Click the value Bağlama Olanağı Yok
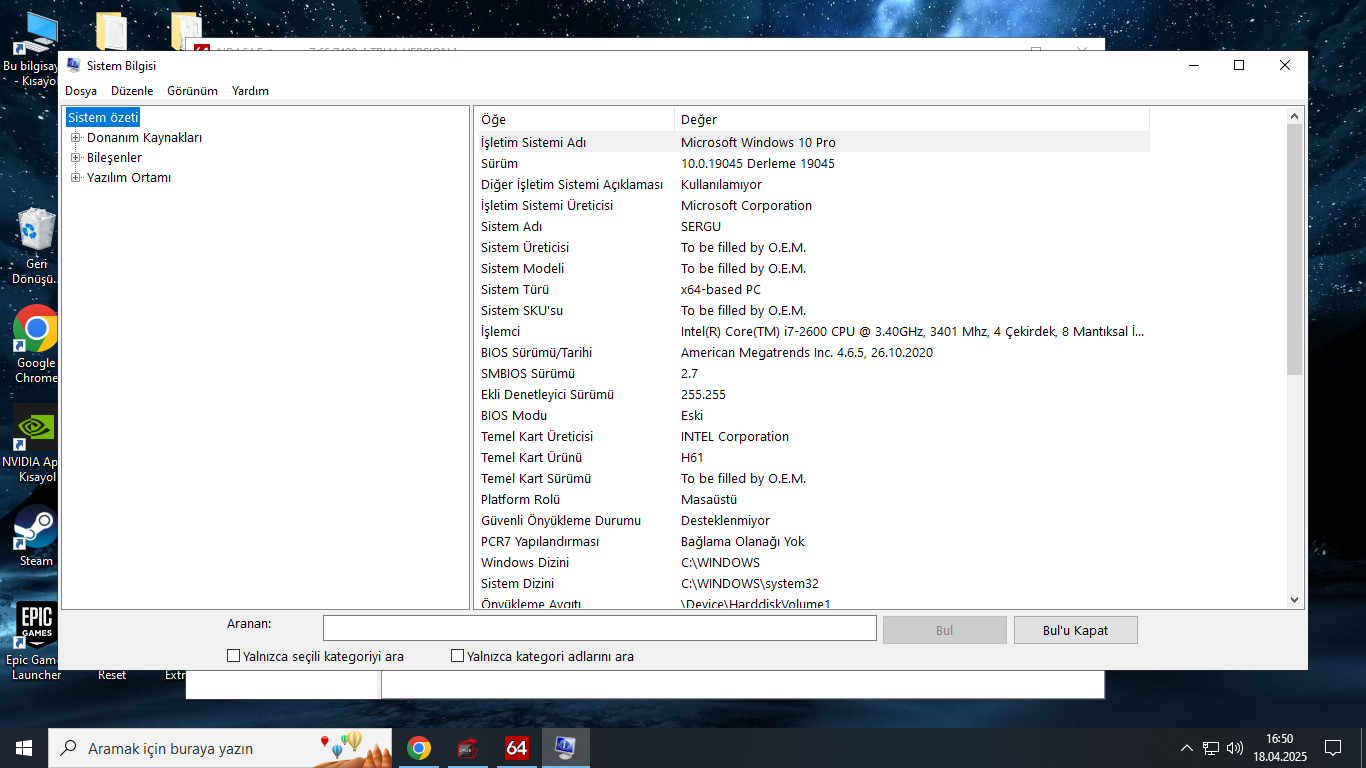The width and height of the screenshot is (1366, 768). 742,541
